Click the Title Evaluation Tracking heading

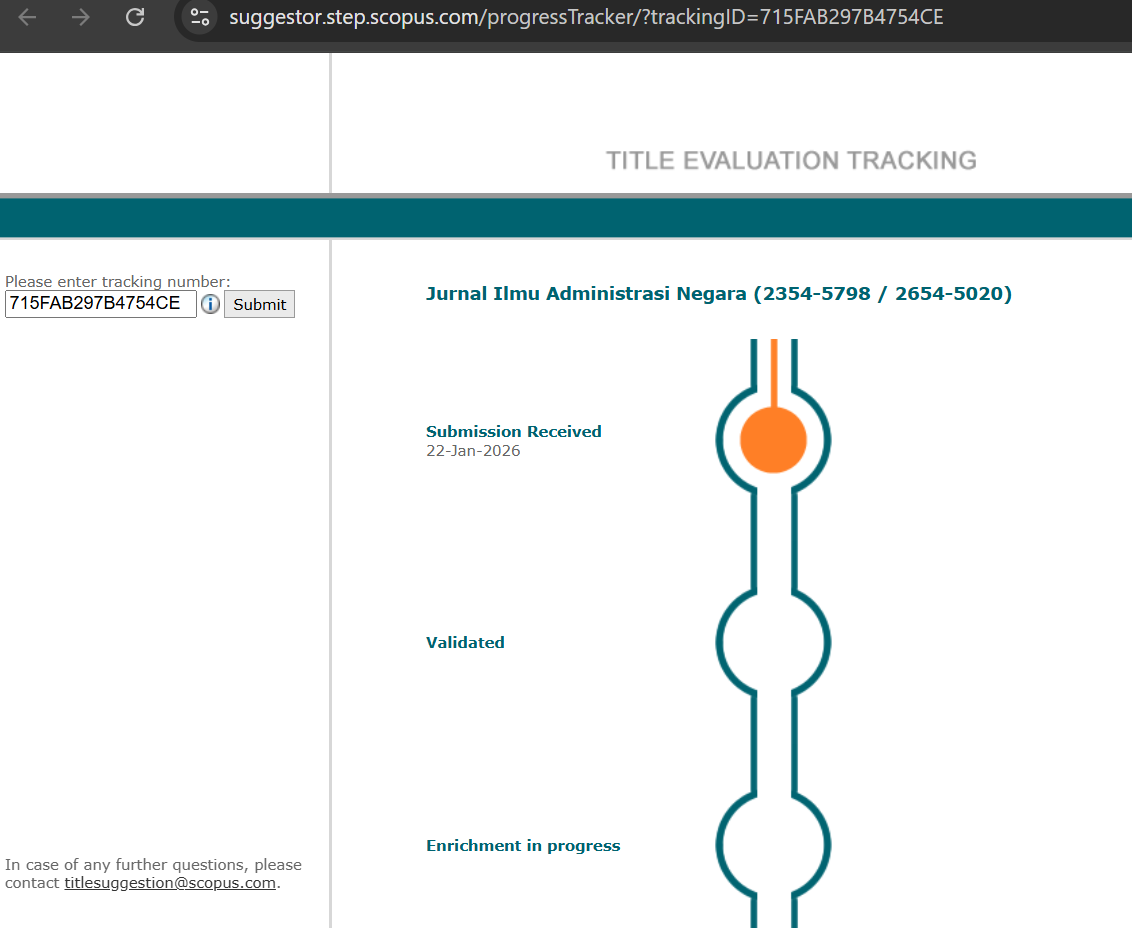coord(791,161)
